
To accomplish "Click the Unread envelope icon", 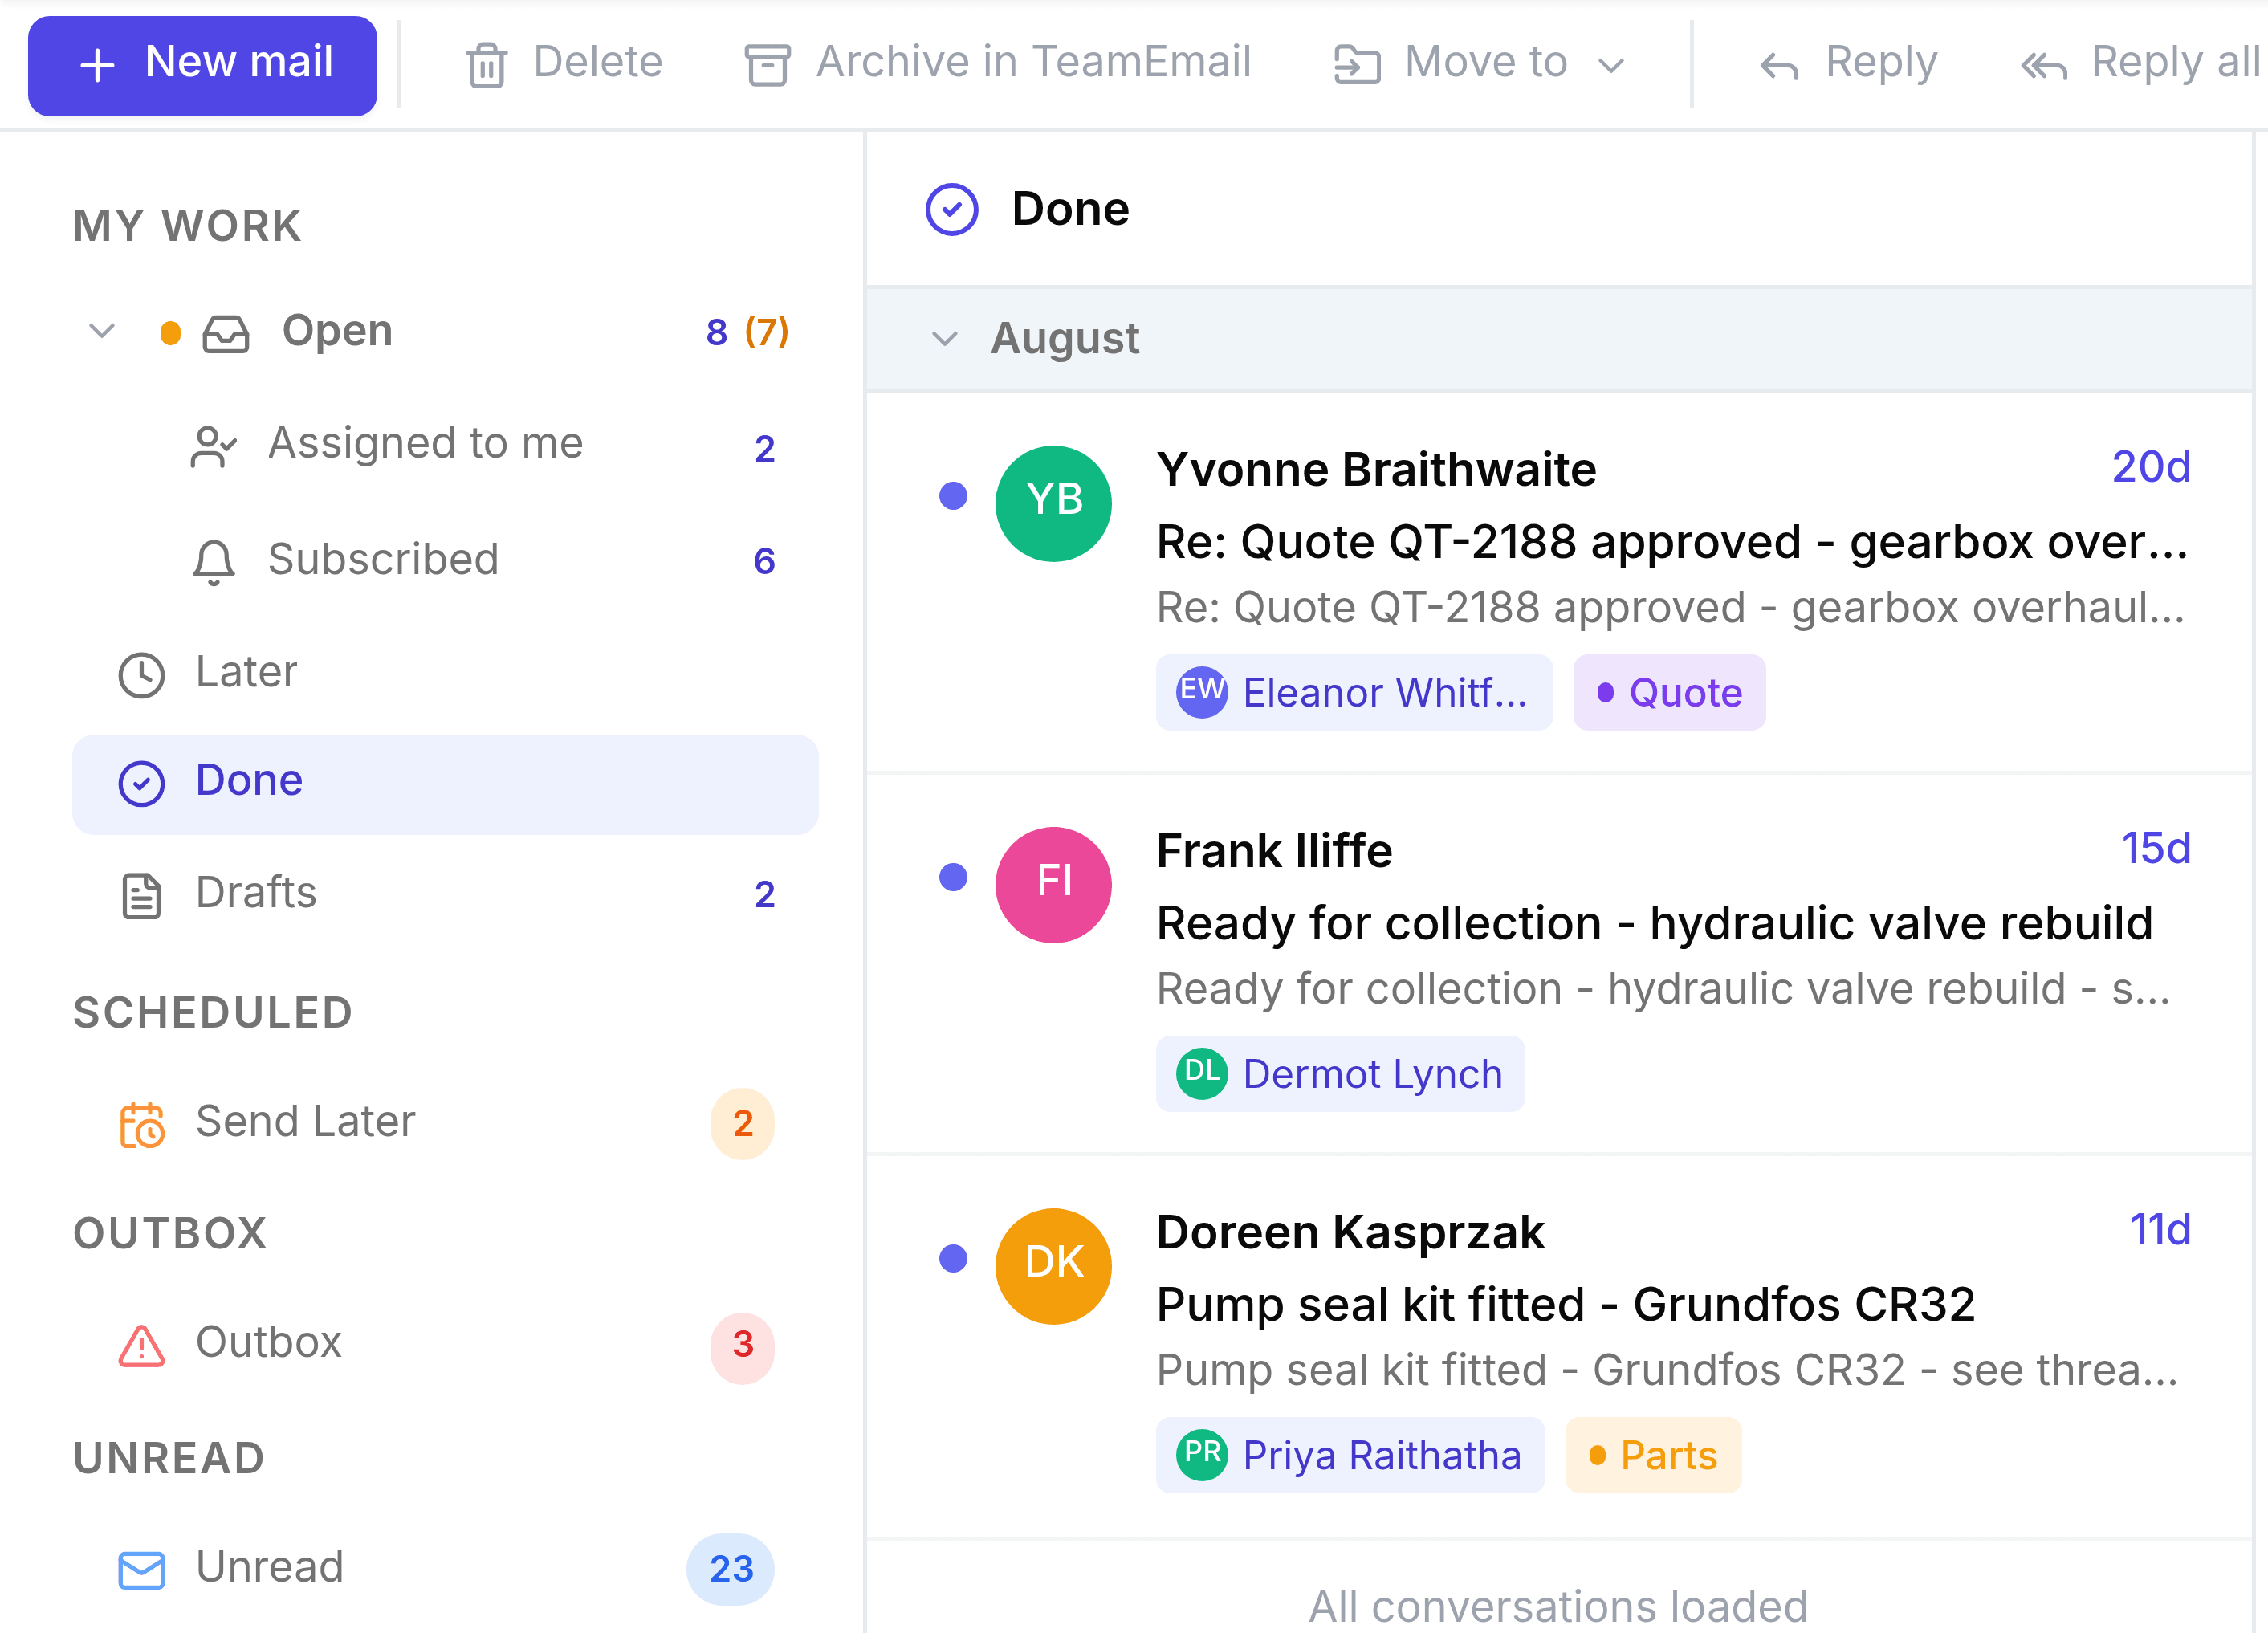I will pos(141,1569).
